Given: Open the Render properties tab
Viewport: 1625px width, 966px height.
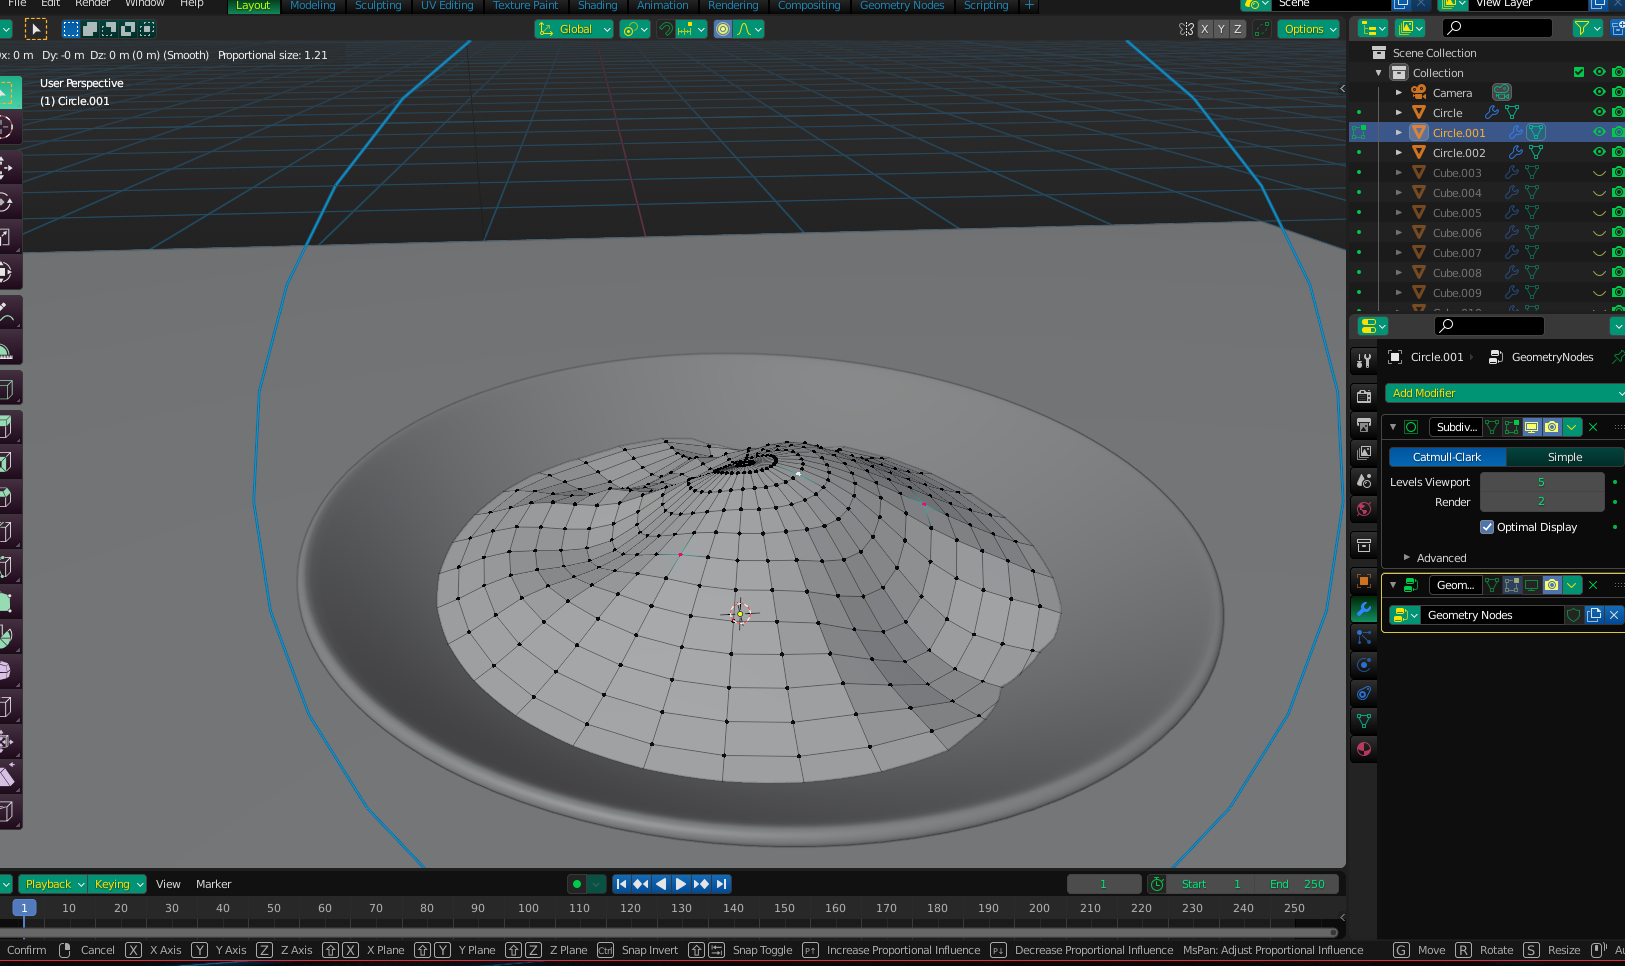Looking at the screenshot, I should 1364,397.
